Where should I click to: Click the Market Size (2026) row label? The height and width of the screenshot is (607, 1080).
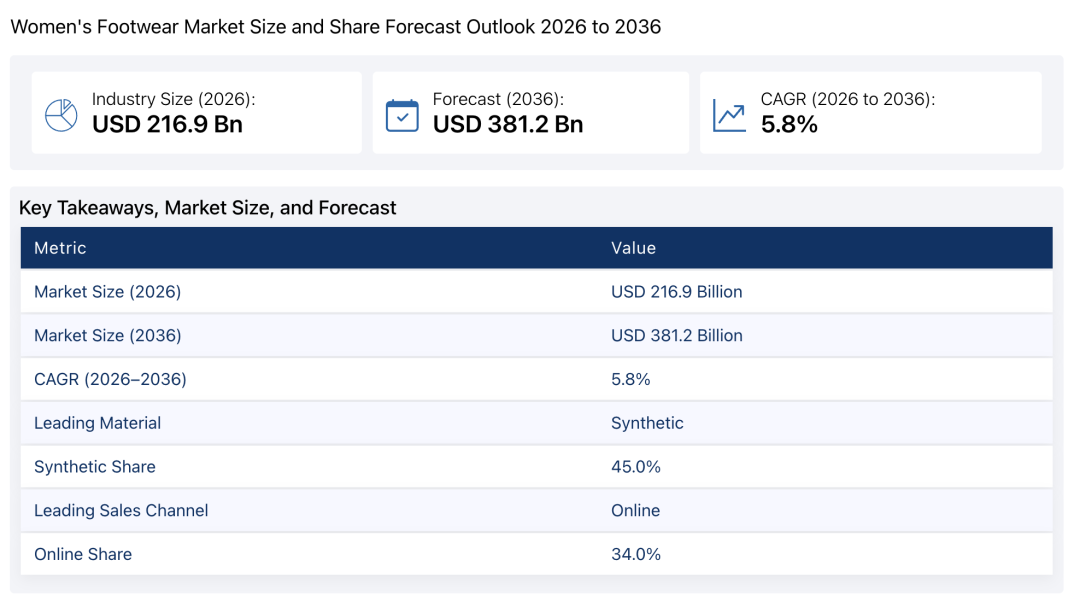[x=107, y=292]
